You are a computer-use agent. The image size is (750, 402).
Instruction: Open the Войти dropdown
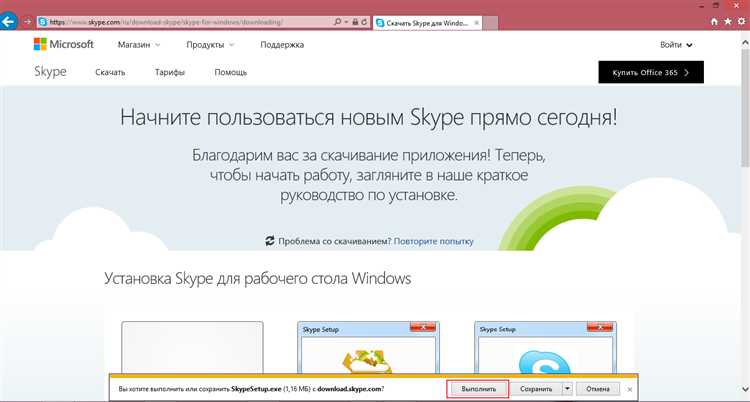click(x=676, y=45)
